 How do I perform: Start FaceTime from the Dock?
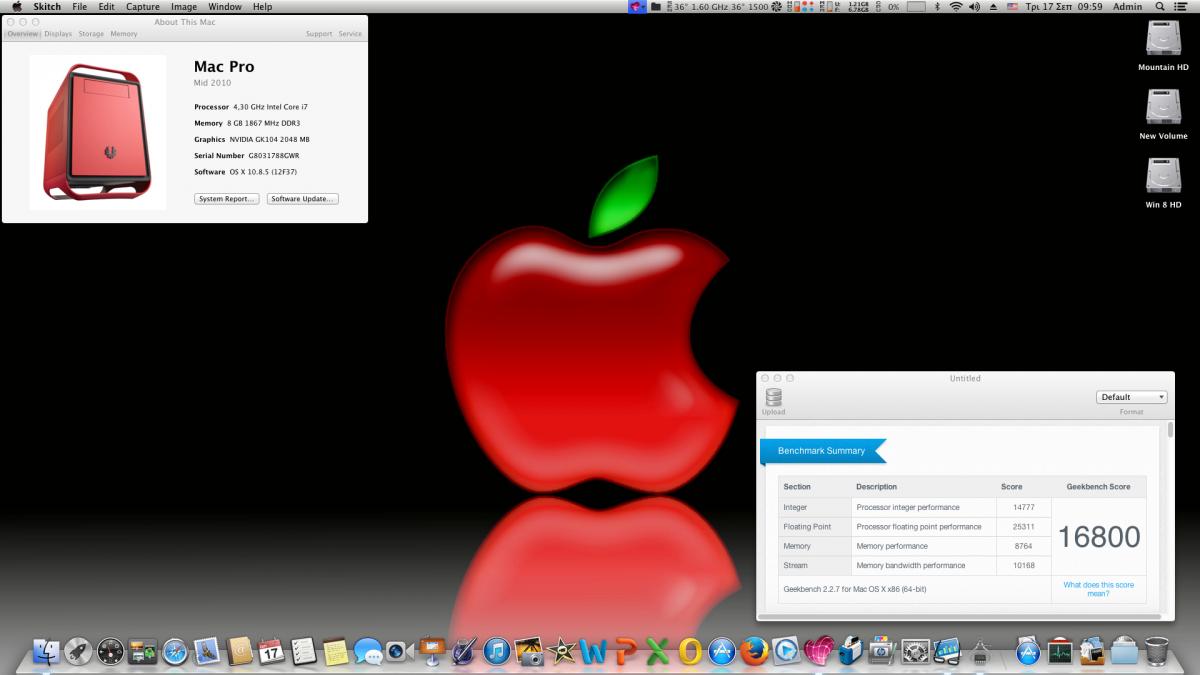pos(400,652)
